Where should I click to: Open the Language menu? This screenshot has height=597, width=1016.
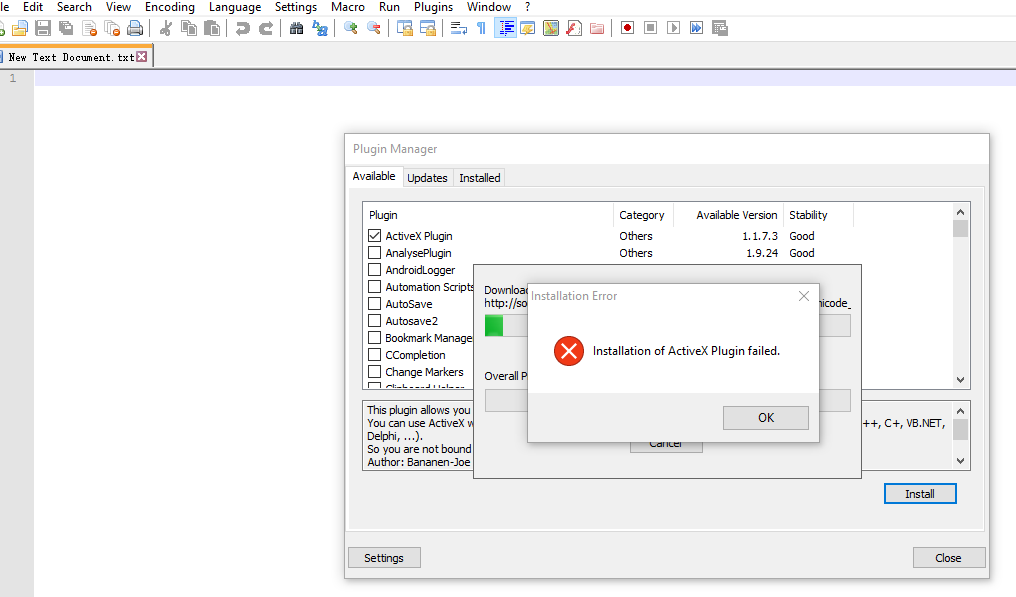(x=235, y=7)
